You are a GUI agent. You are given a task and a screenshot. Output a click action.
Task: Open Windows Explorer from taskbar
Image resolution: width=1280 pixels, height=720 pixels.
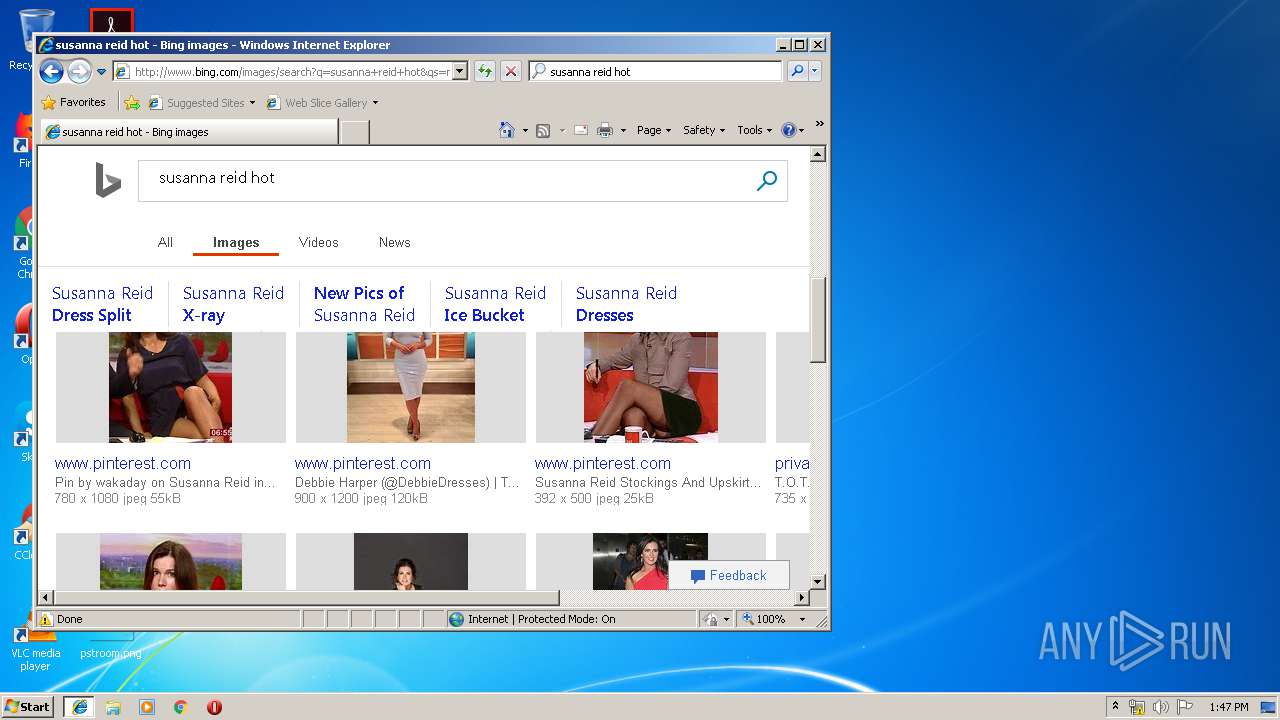[113, 707]
